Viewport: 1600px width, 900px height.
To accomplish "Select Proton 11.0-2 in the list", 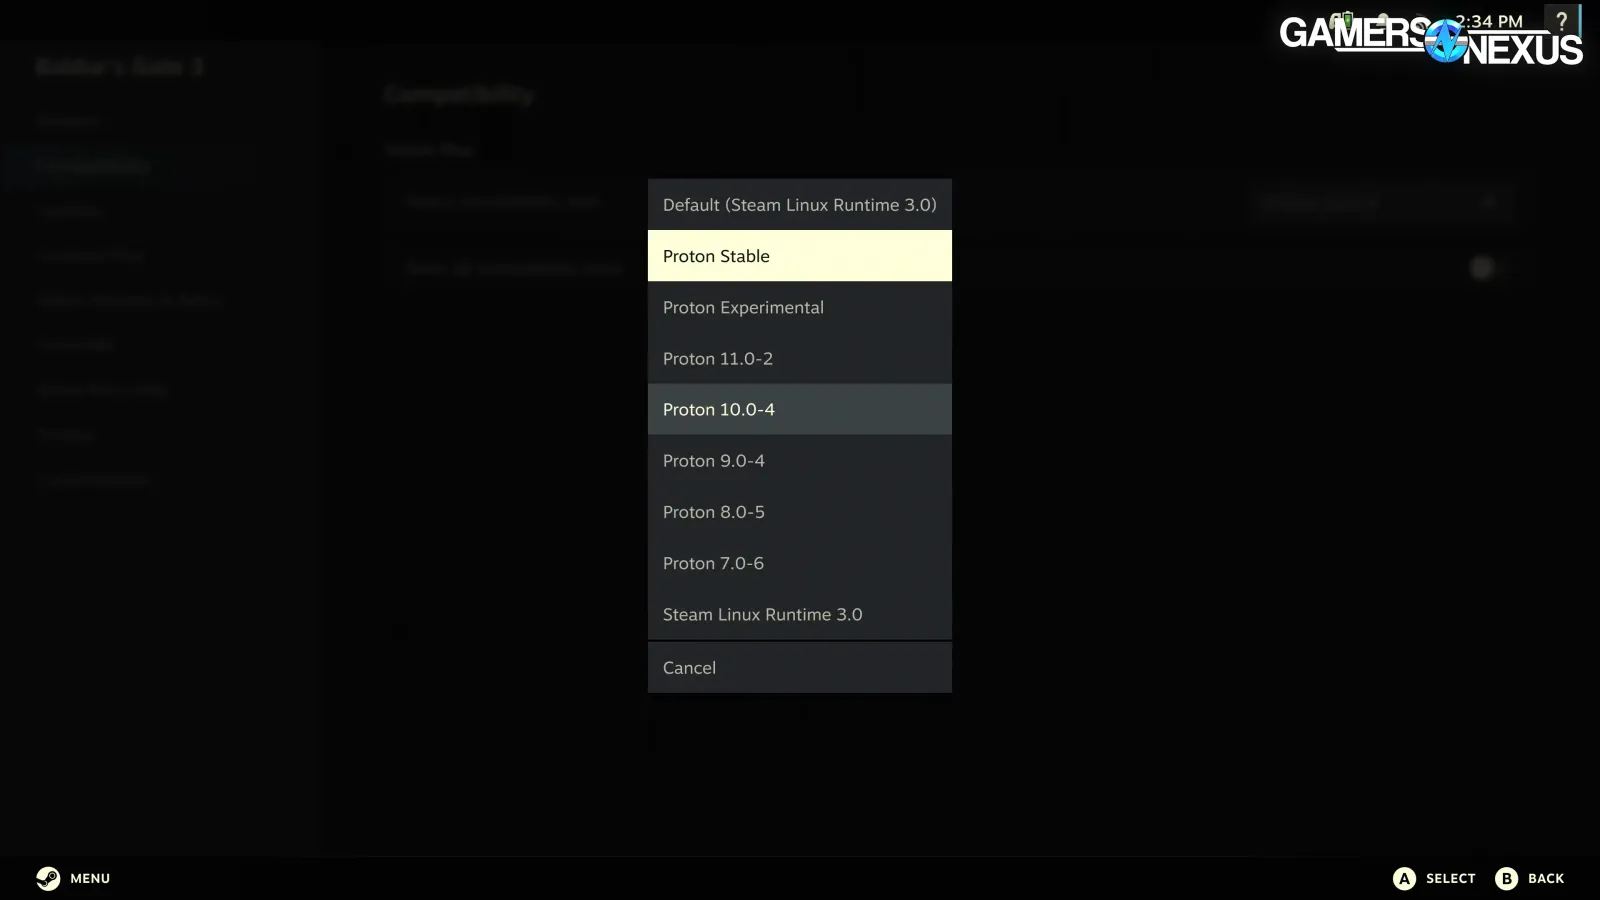I will tap(800, 358).
